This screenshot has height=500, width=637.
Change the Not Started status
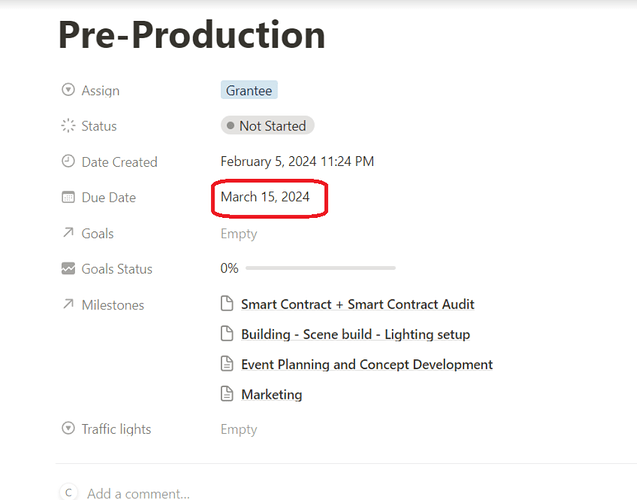[x=267, y=126]
